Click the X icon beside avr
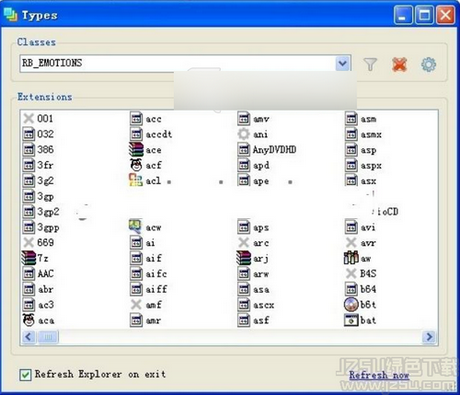 [351, 242]
